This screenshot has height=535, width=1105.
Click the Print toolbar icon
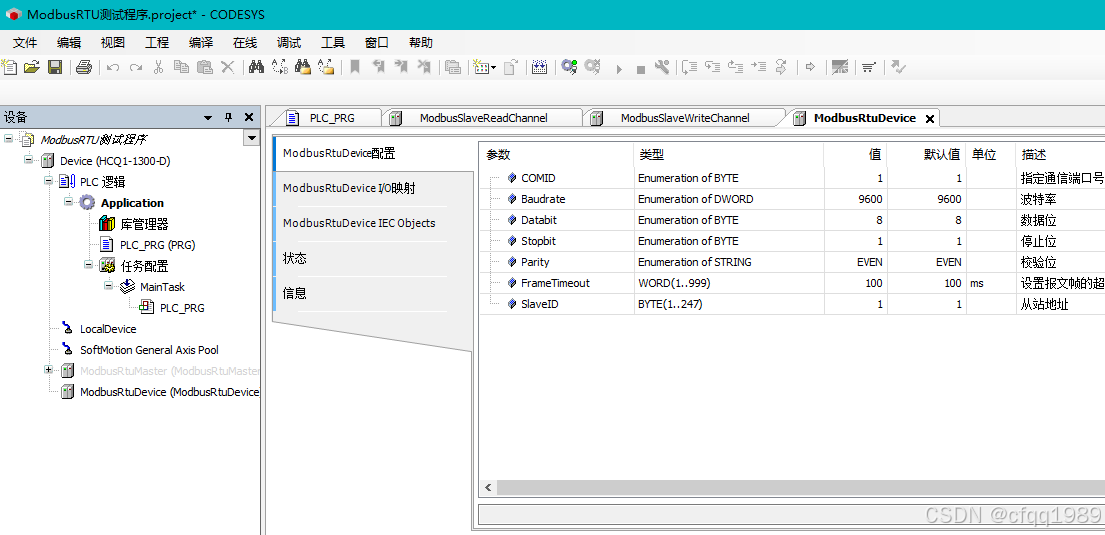[85, 68]
